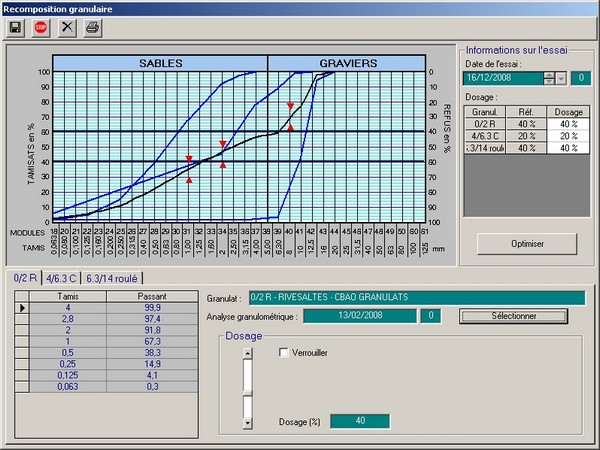Click the Dosage vertical slider's down arrow
Screen dimensions: 600x450
click(x=248, y=424)
